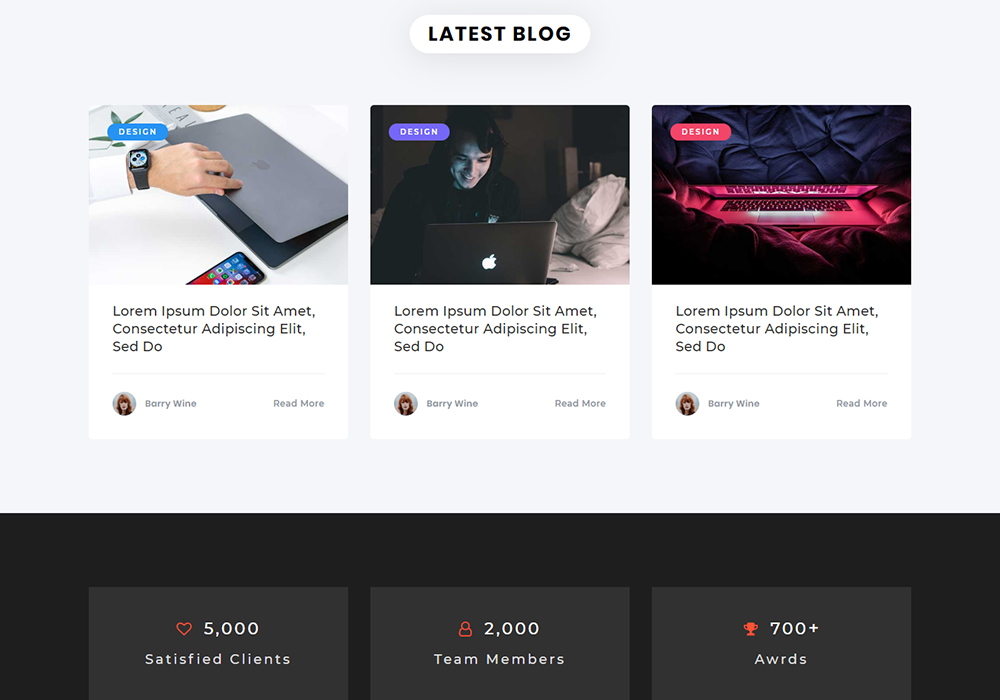The image size is (1000, 700).
Task: Click the blue DESIGN tag badge
Action: pyautogui.click(x=137, y=132)
